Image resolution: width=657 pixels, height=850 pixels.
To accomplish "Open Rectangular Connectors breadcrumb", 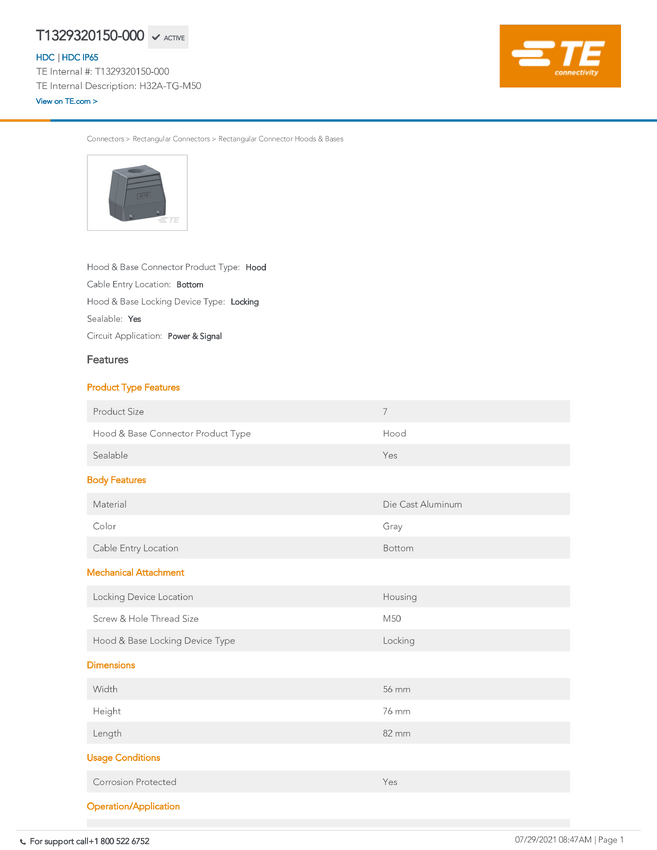I will [x=171, y=139].
